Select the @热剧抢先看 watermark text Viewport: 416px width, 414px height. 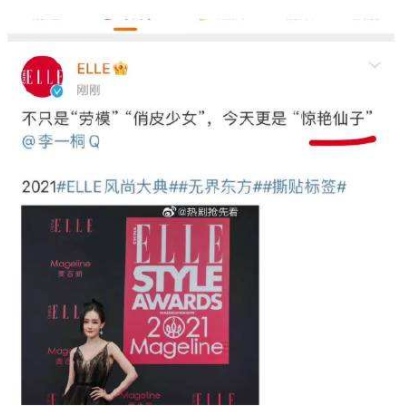pyautogui.click(x=208, y=212)
